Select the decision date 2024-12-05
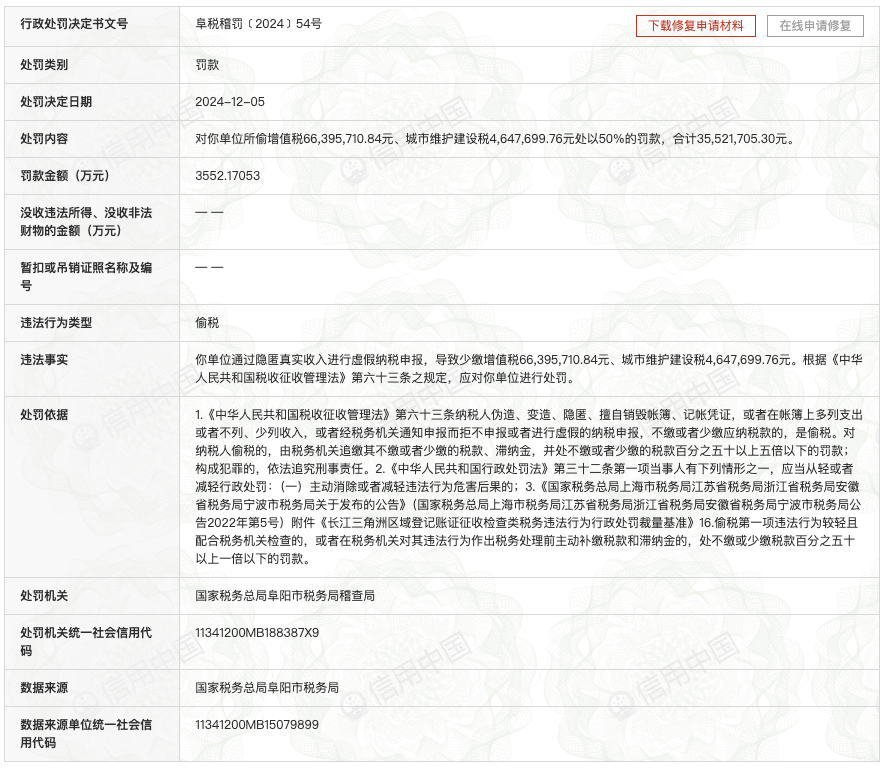Image resolution: width=887 pixels, height=769 pixels. pos(229,103)
